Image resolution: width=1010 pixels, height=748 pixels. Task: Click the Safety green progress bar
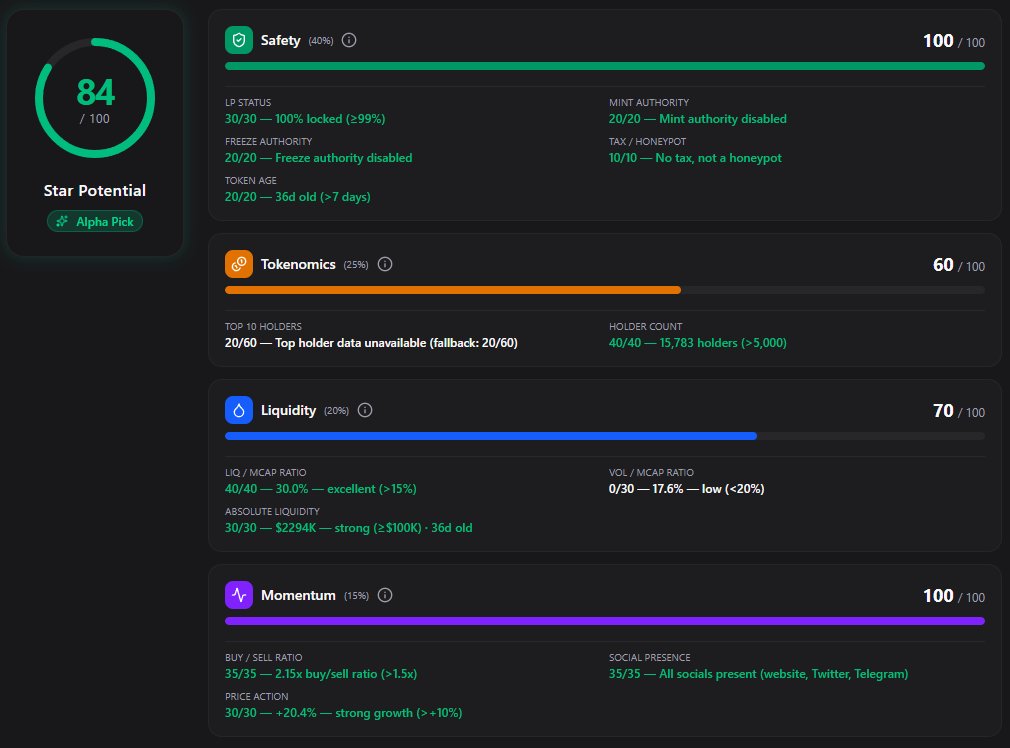[x=604, y=66]
